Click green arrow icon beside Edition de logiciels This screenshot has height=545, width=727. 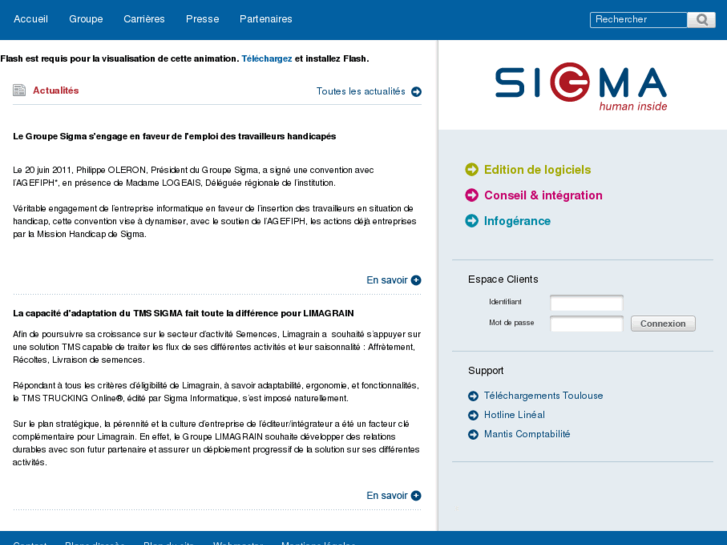(x=472, y=170)
